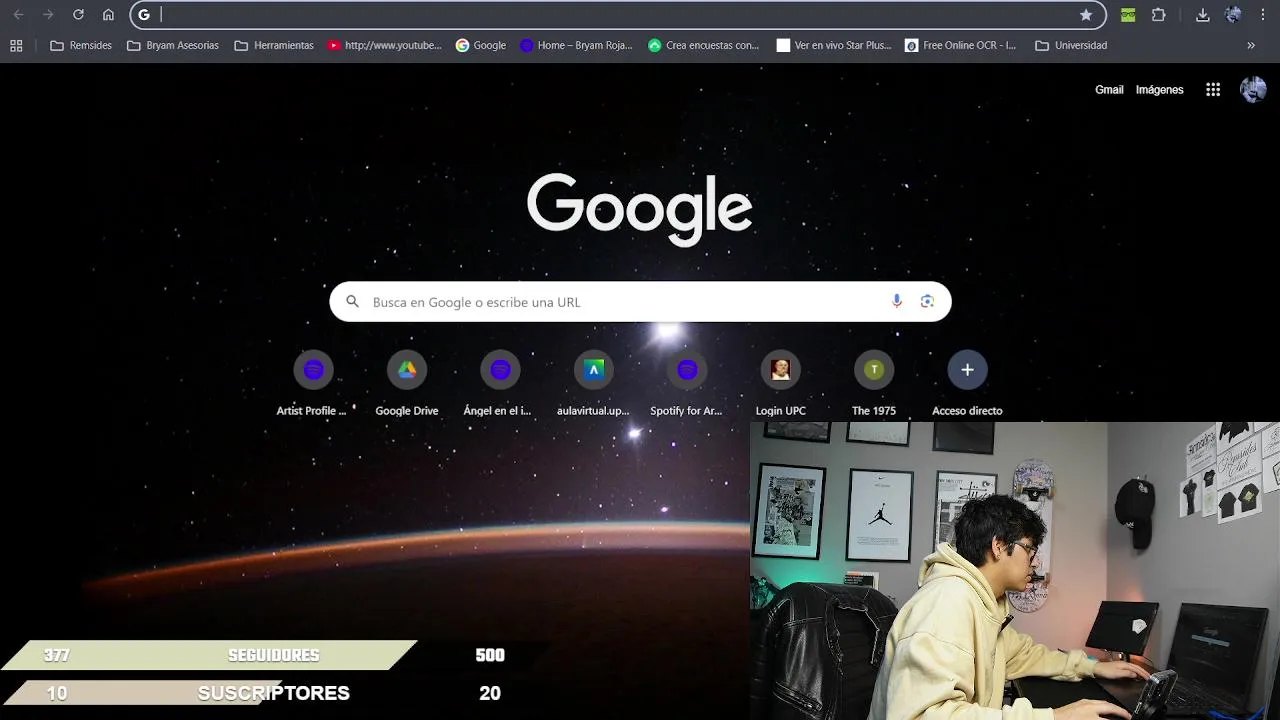Open the Free Online OCR bookmark

pyautogui.click(x=961, y=45)
